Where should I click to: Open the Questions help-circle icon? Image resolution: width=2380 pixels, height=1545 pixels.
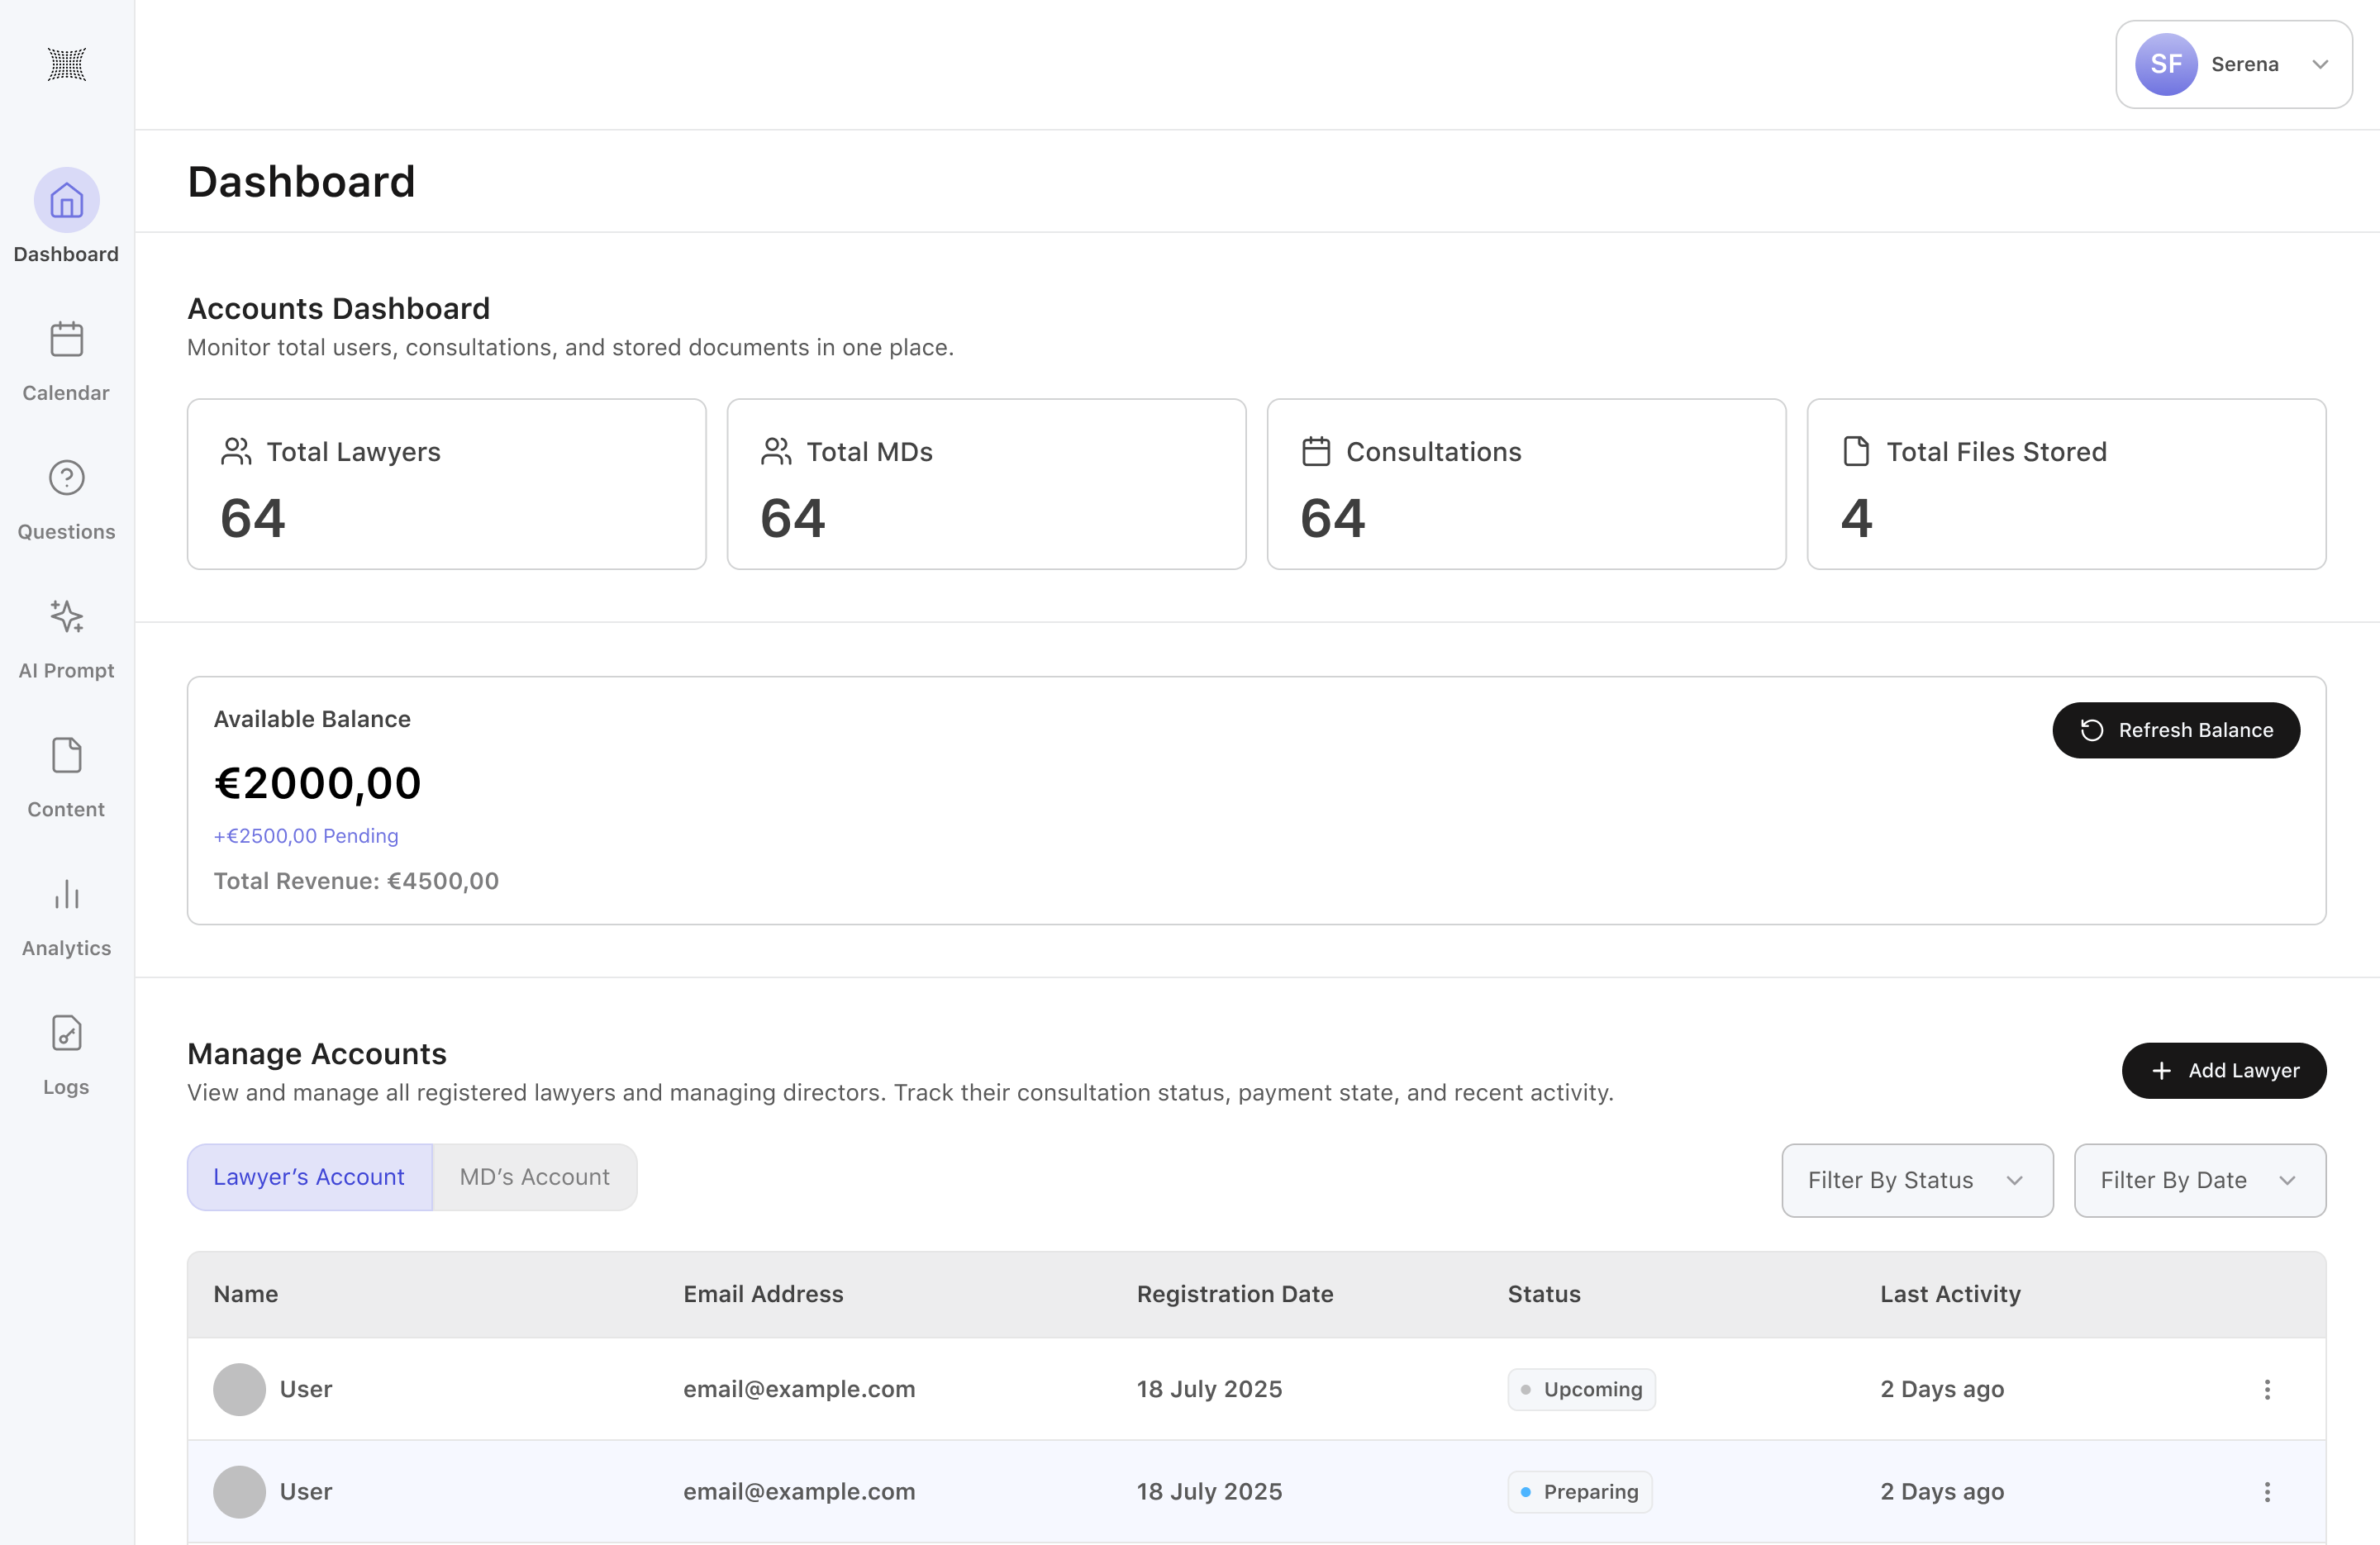click(x=66, y=478)
